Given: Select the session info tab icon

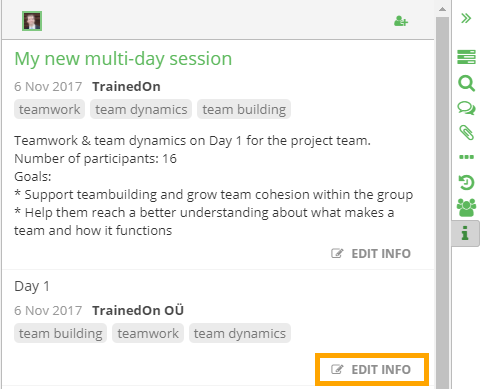Looking at the screenshot, I should [465, 233].
